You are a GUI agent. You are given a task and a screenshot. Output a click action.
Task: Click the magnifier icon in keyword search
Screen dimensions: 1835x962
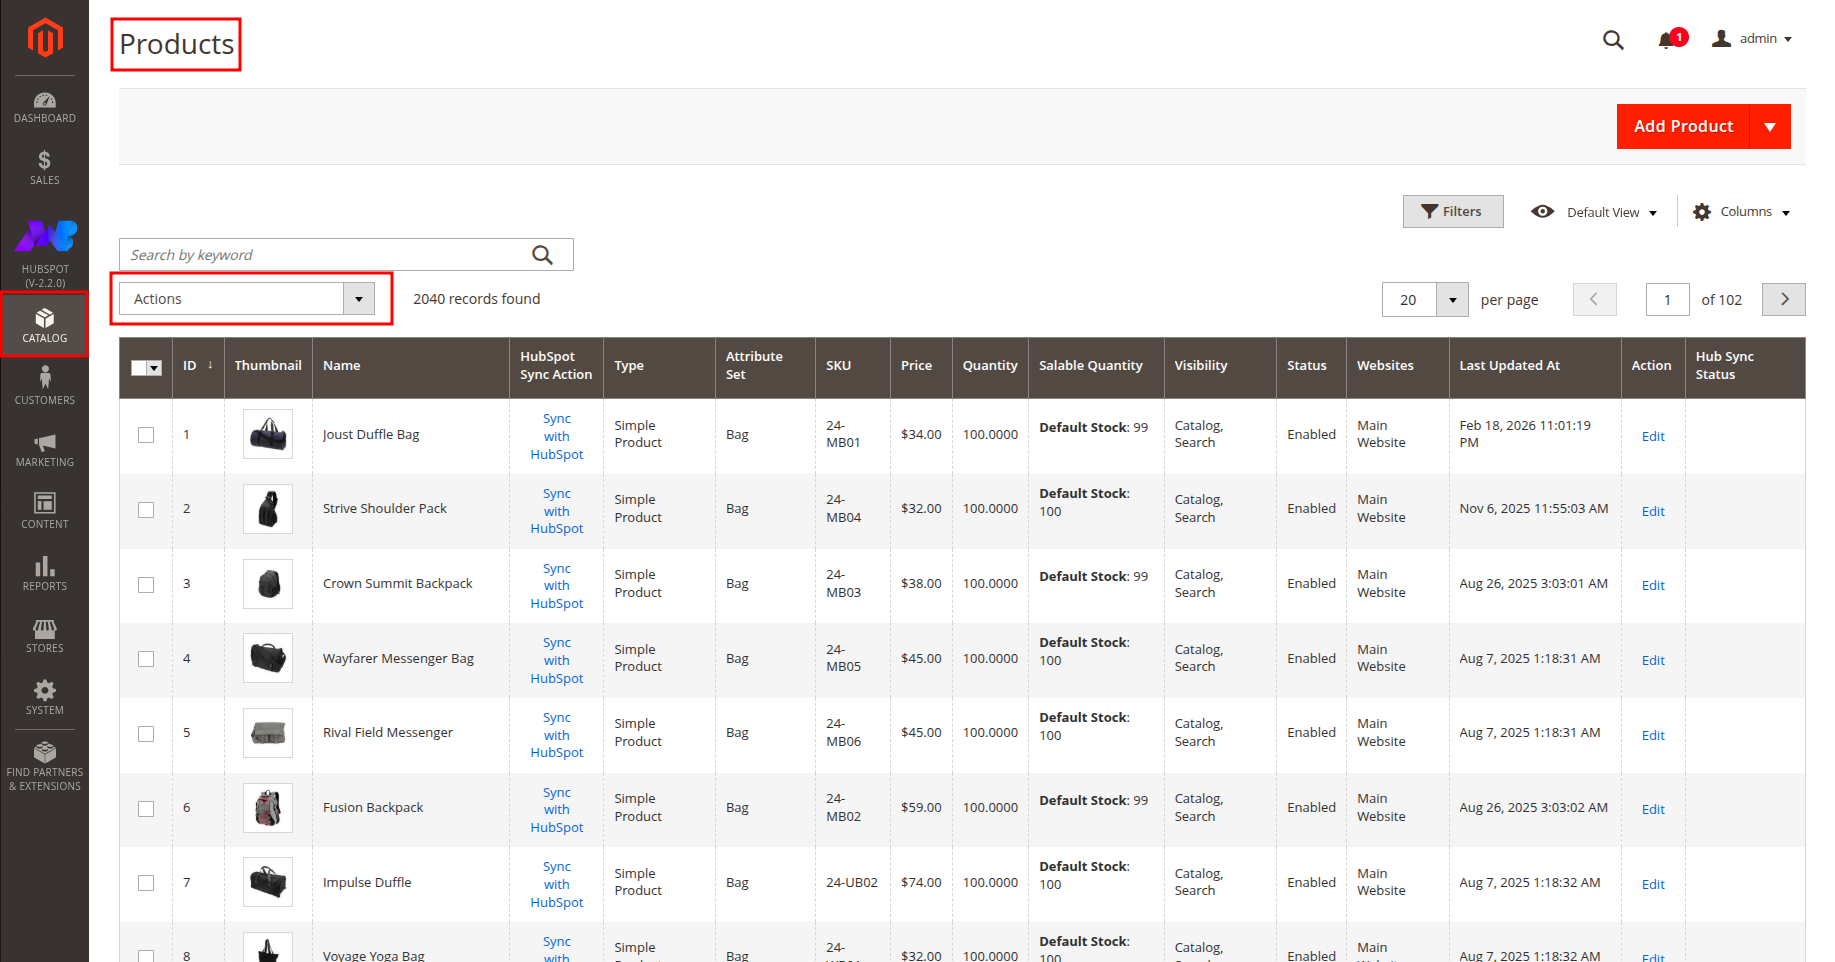click(x=542, y=255)
